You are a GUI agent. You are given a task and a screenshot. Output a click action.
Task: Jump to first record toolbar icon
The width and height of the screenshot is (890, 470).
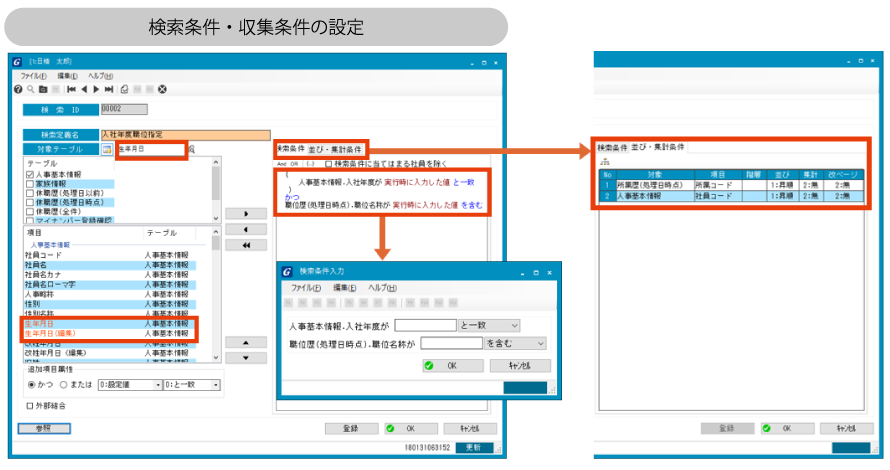pyautogui.click(x=72, y=89)
